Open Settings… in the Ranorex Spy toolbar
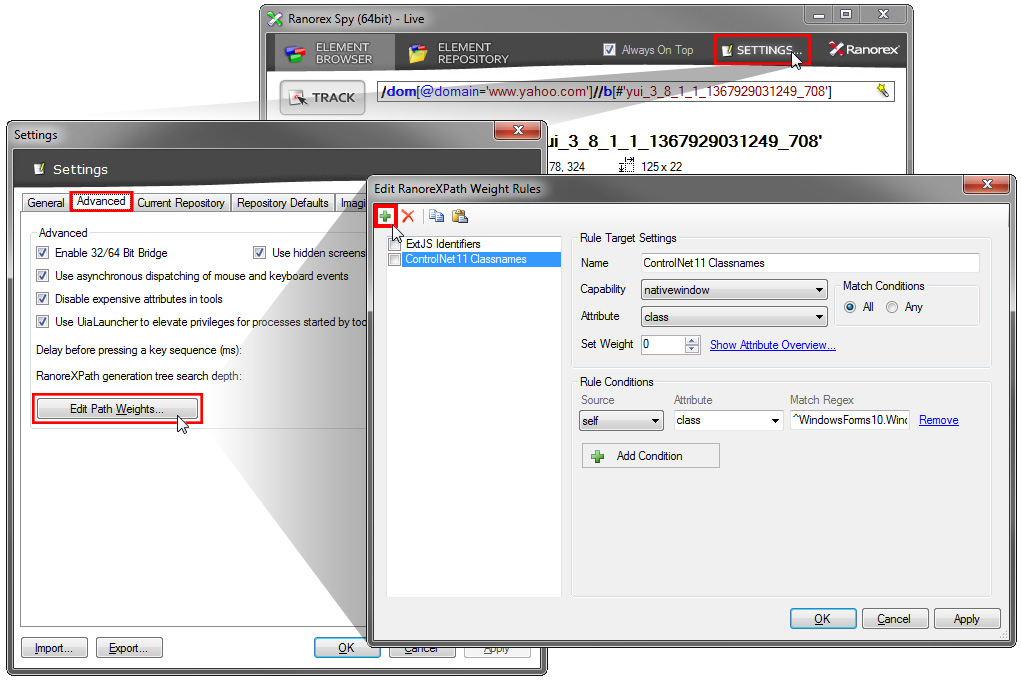This screenshot has height=680, width=1021. [762, 50]
